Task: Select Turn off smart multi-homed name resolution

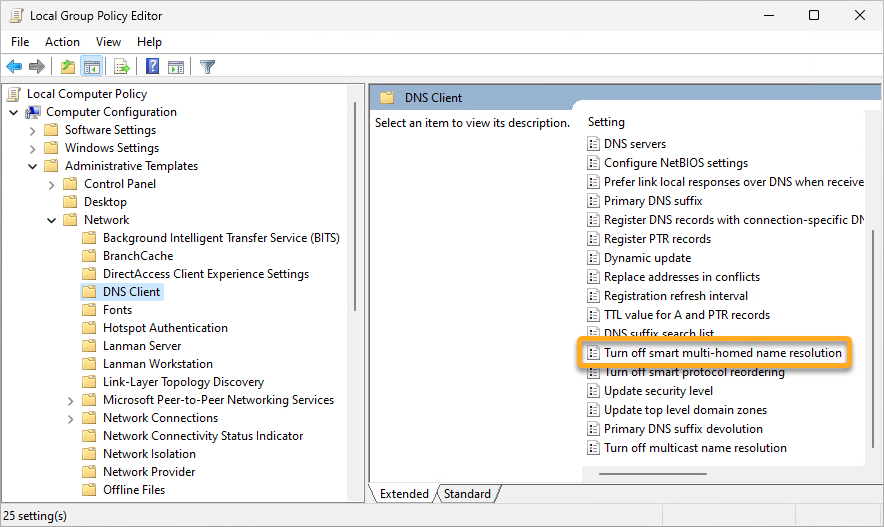Action: [x=722, y=353]
